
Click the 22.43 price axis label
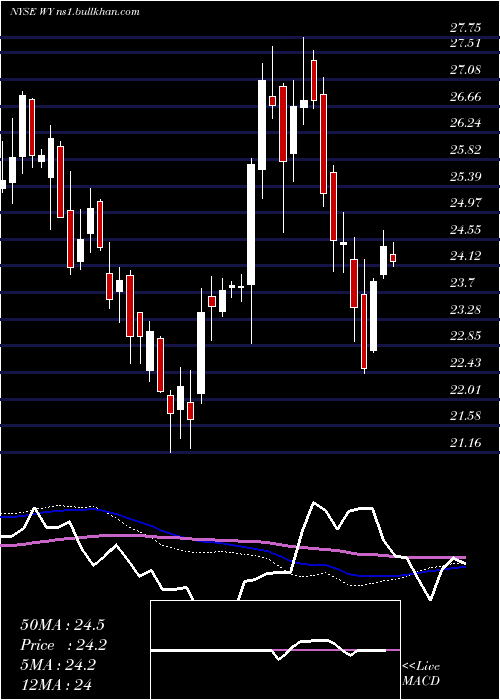(465, 362)
